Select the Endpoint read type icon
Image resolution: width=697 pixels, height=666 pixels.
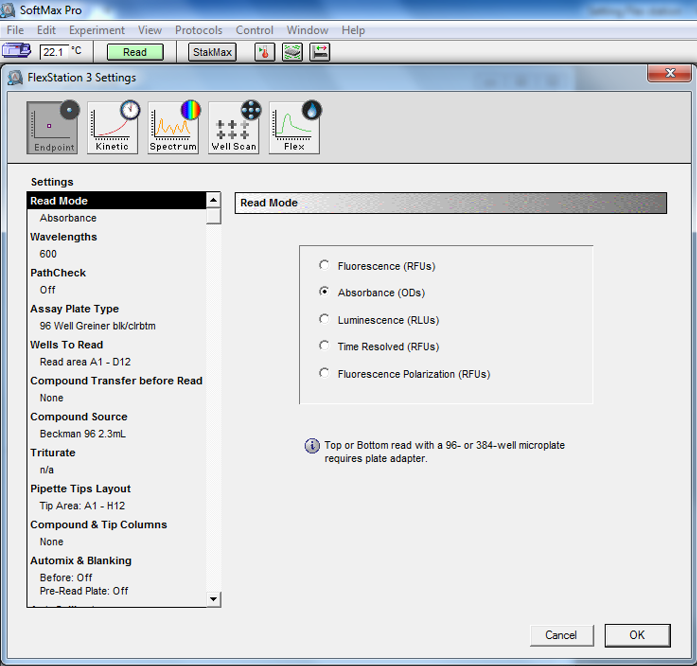click(x=52, y=127)
